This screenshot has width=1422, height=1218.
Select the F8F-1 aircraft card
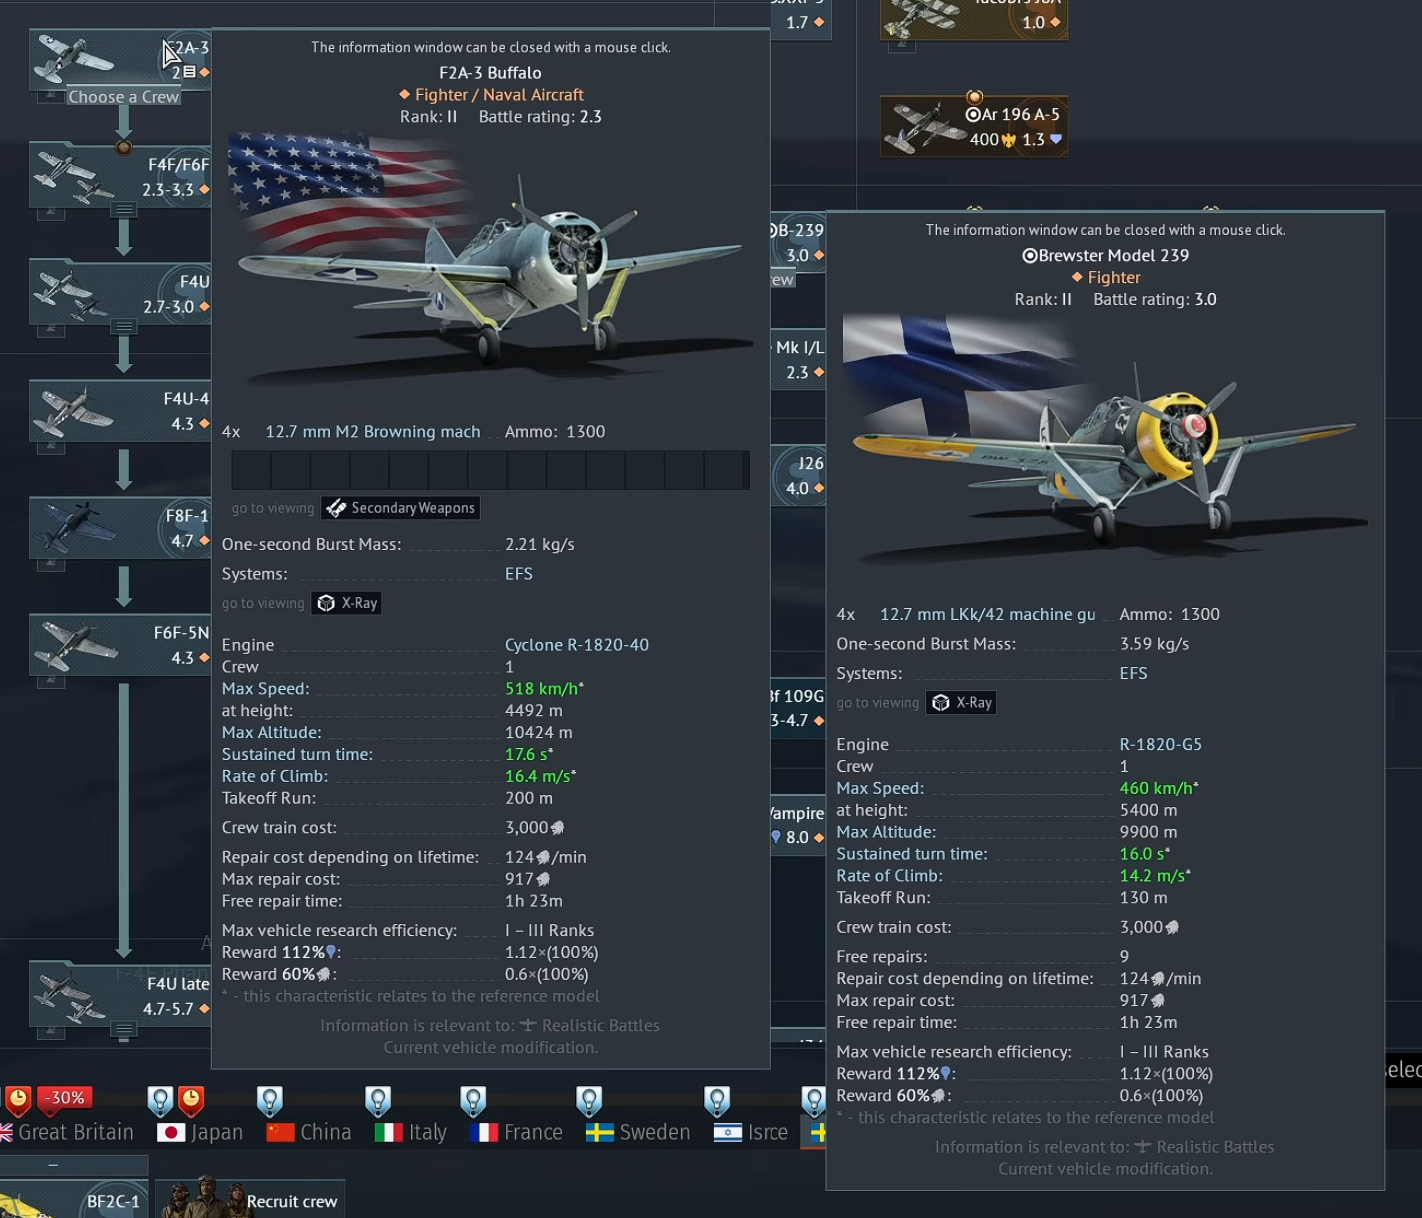(x=120, y=527)
